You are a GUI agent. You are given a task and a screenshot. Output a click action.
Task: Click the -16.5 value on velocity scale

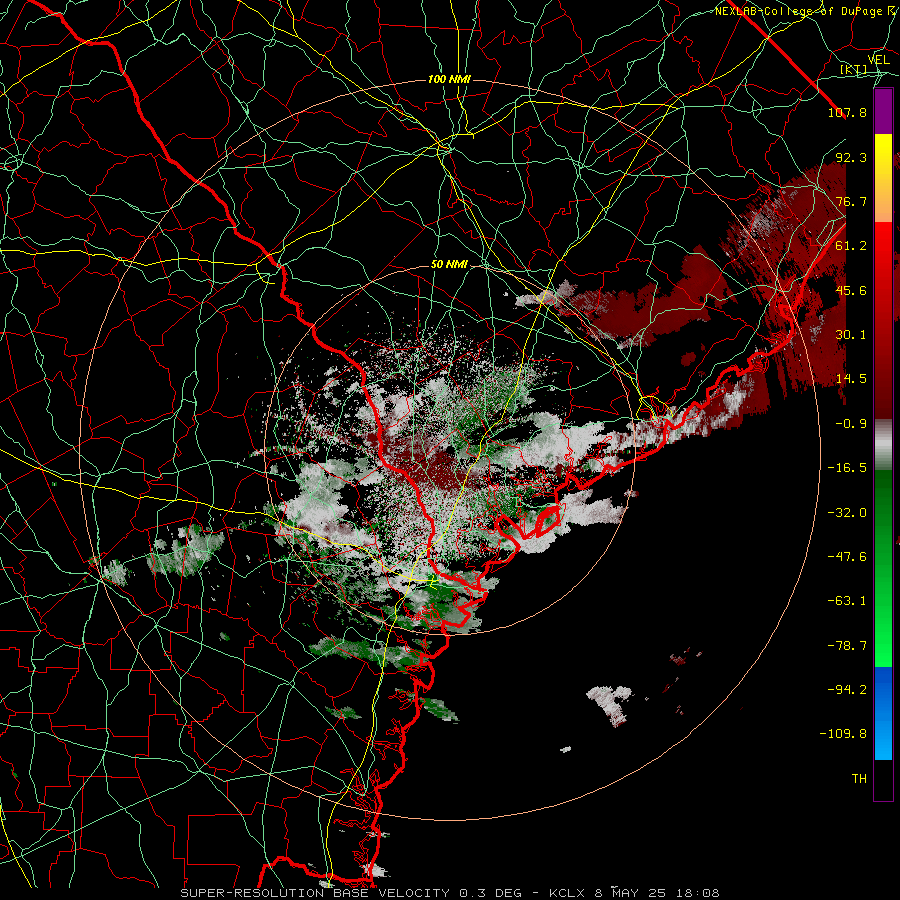click(847, 468)
